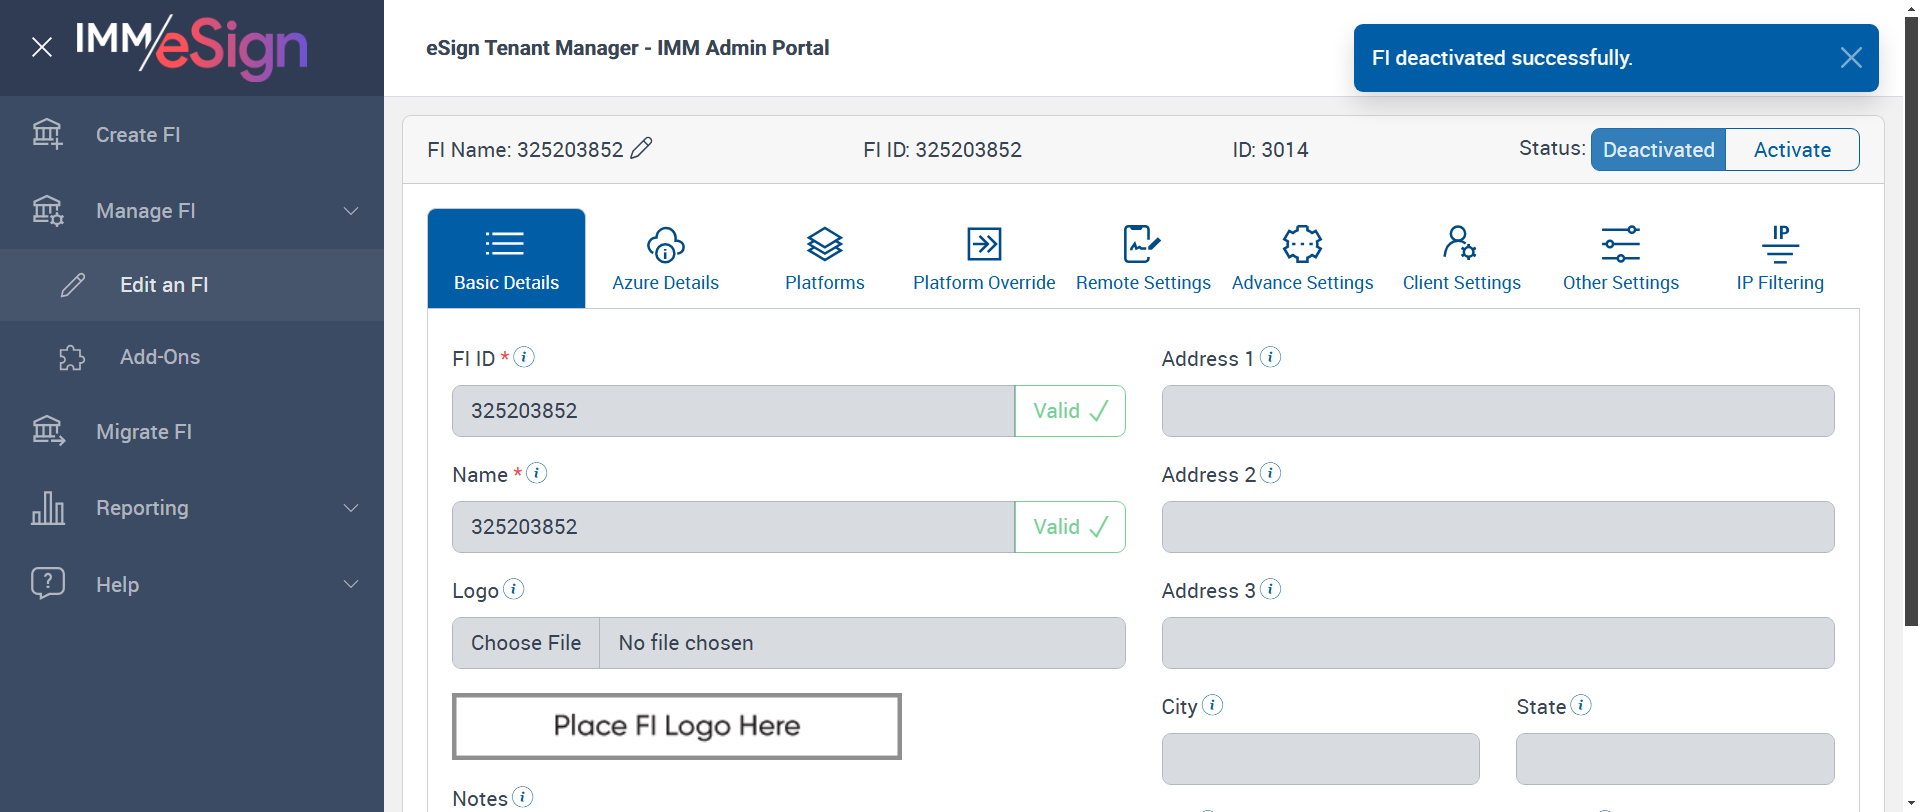The width and height of the screenshot is (1920, 812).
Task: Click the Choose File button
Action: point(526,643)
